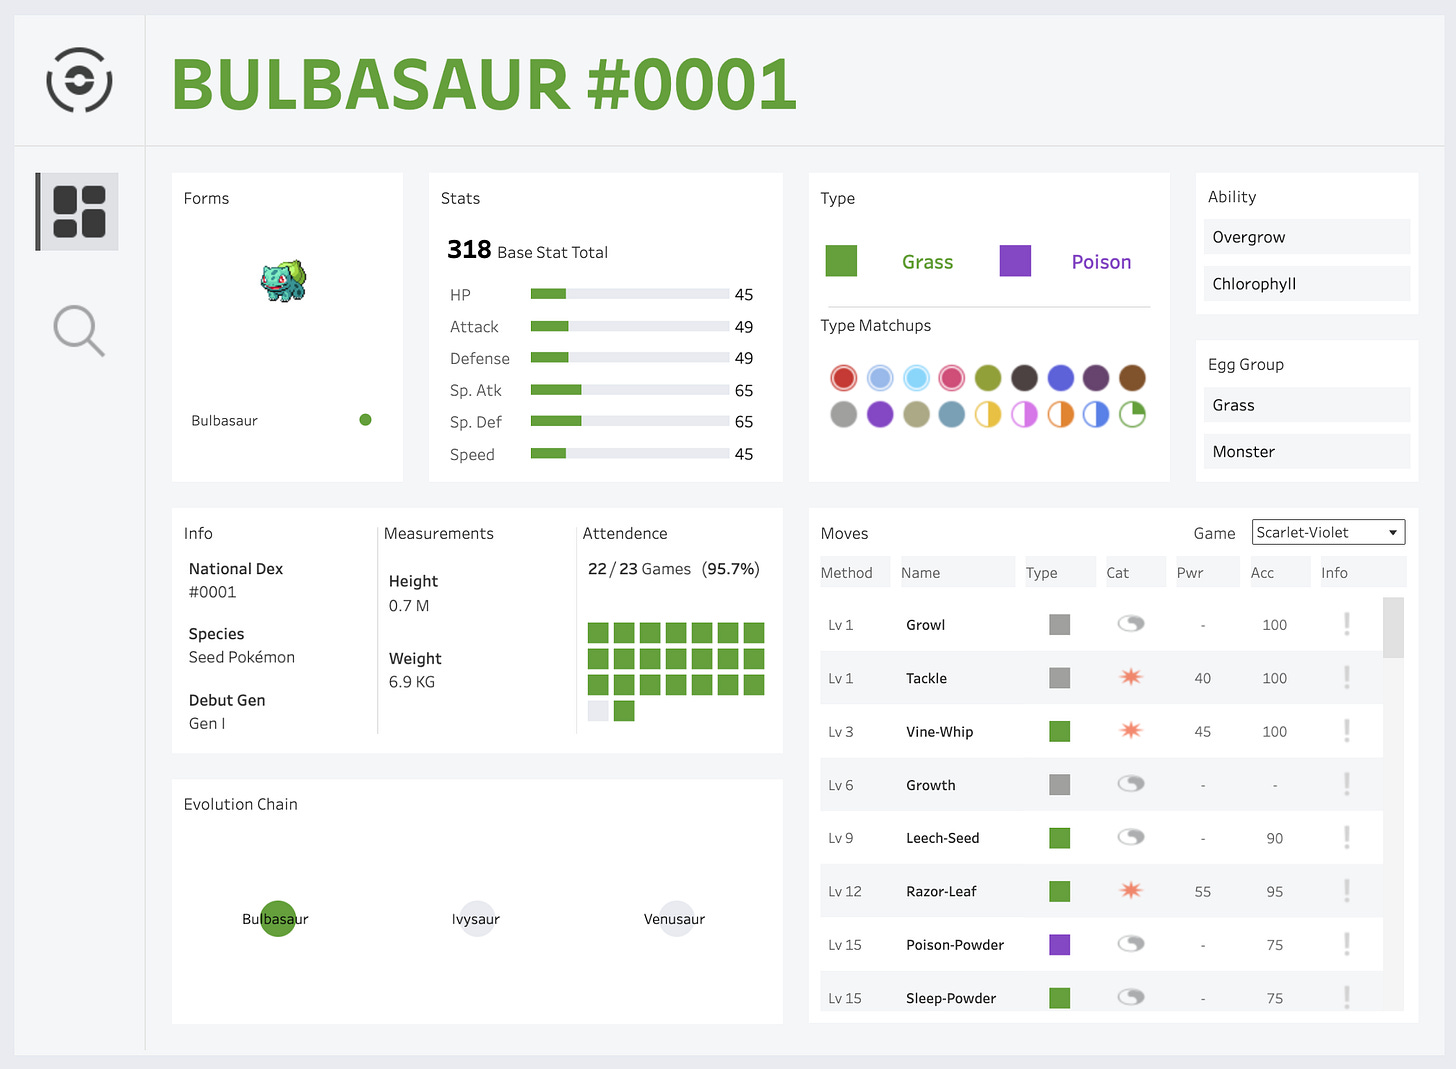Click the purple Poison type square

(1015, 261)
